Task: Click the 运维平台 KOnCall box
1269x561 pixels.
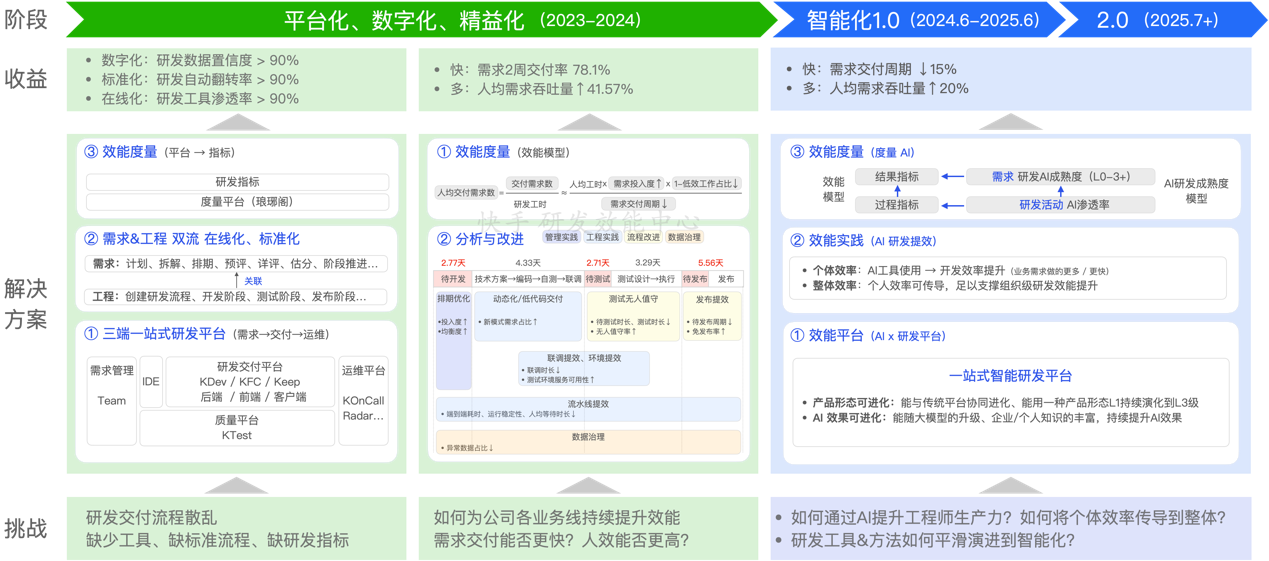Action: pos(363,400)
